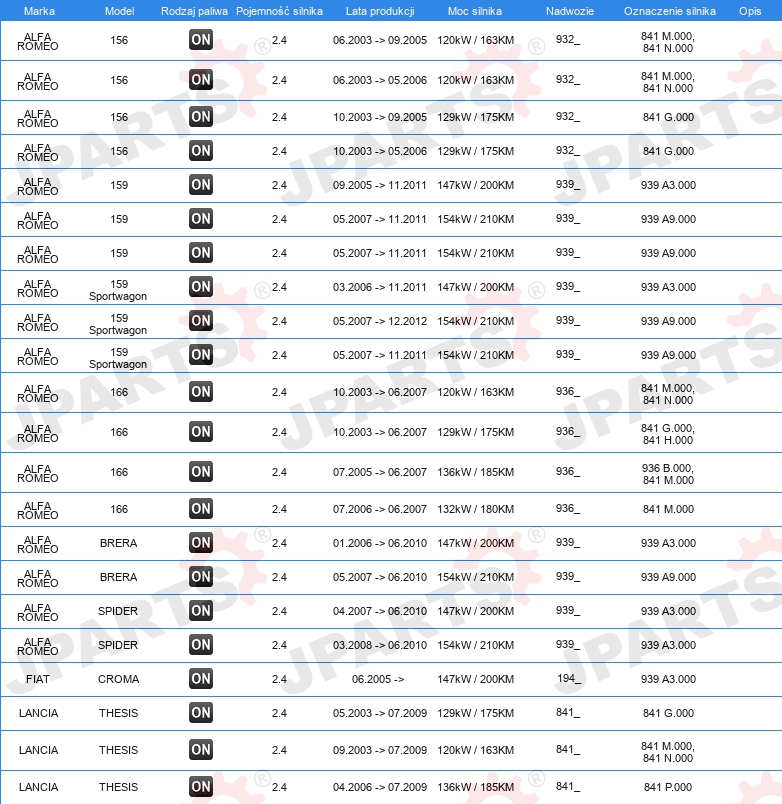Select the 07.2006 -> 06.2007 date cell
782x804 pixels.
point(379,509)
